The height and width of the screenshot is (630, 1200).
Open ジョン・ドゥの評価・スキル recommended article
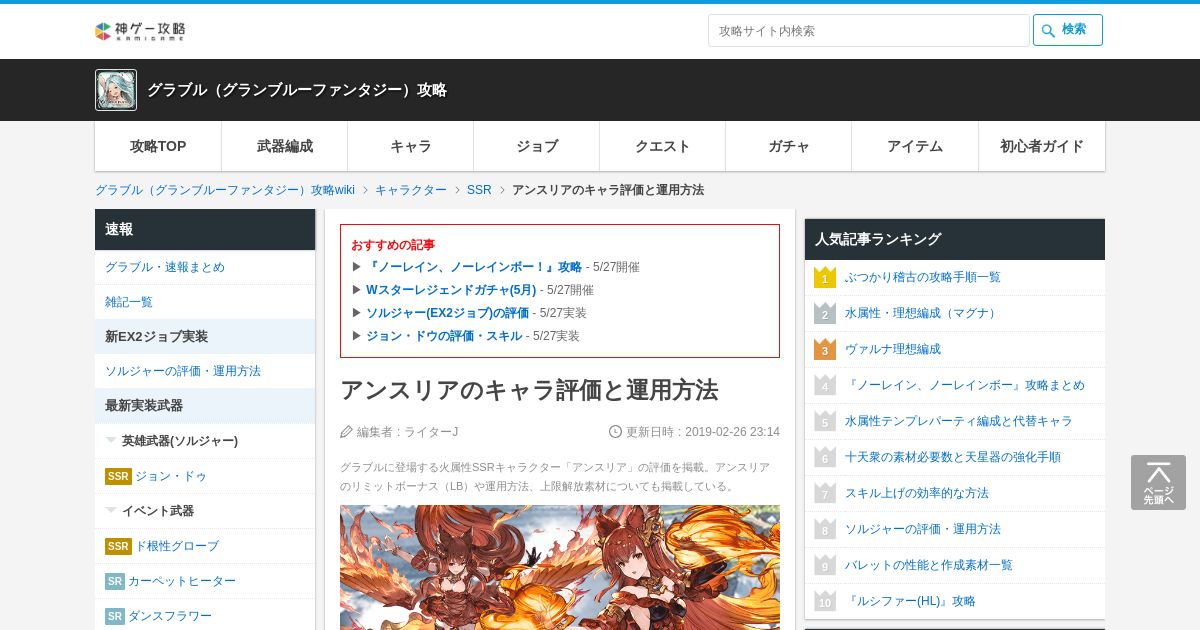444,336
